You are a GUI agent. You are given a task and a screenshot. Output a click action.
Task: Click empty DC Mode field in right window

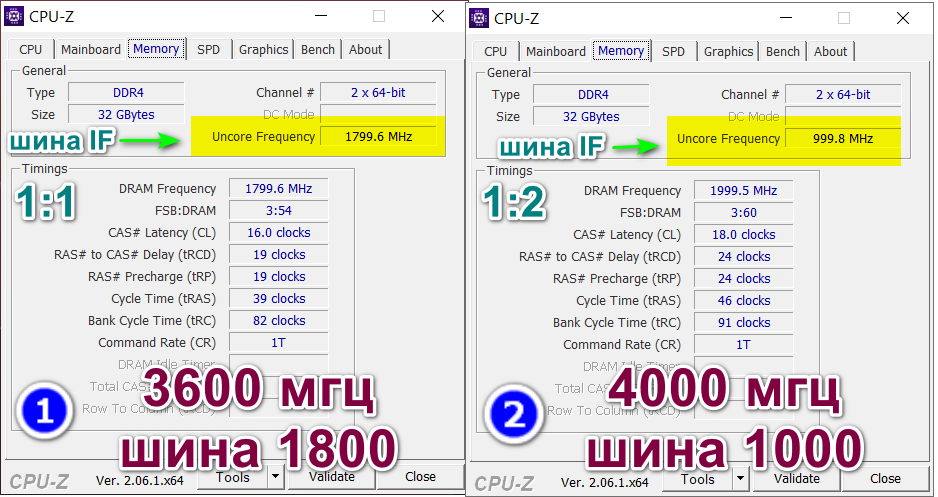pyautogui.click(x=843, y=115)
